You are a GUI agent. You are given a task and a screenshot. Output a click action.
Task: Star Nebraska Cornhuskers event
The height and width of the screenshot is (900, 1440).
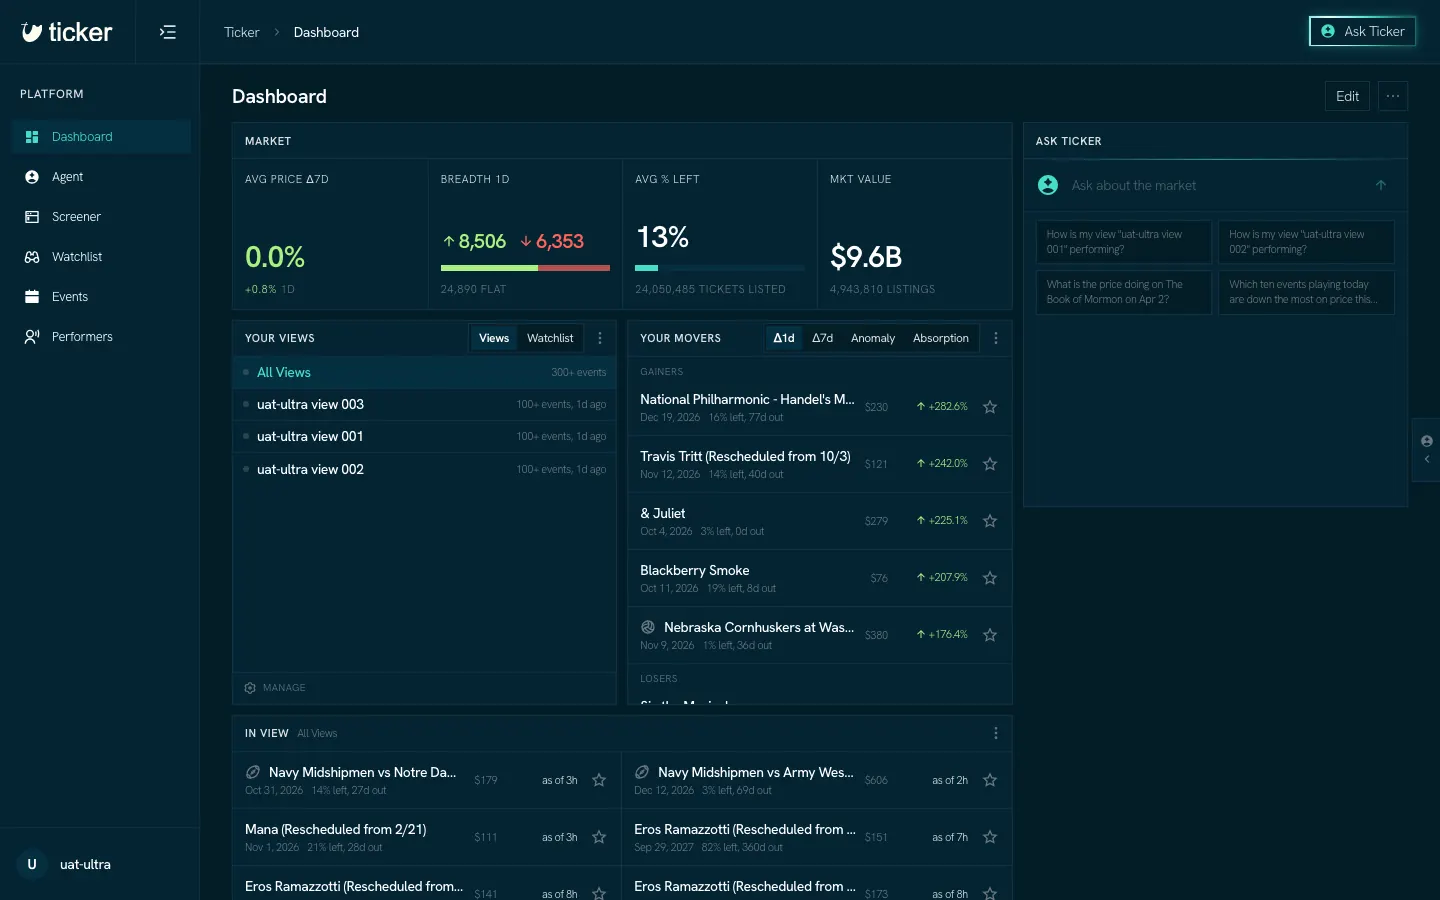pyautogui.click(x=990, y=635)
